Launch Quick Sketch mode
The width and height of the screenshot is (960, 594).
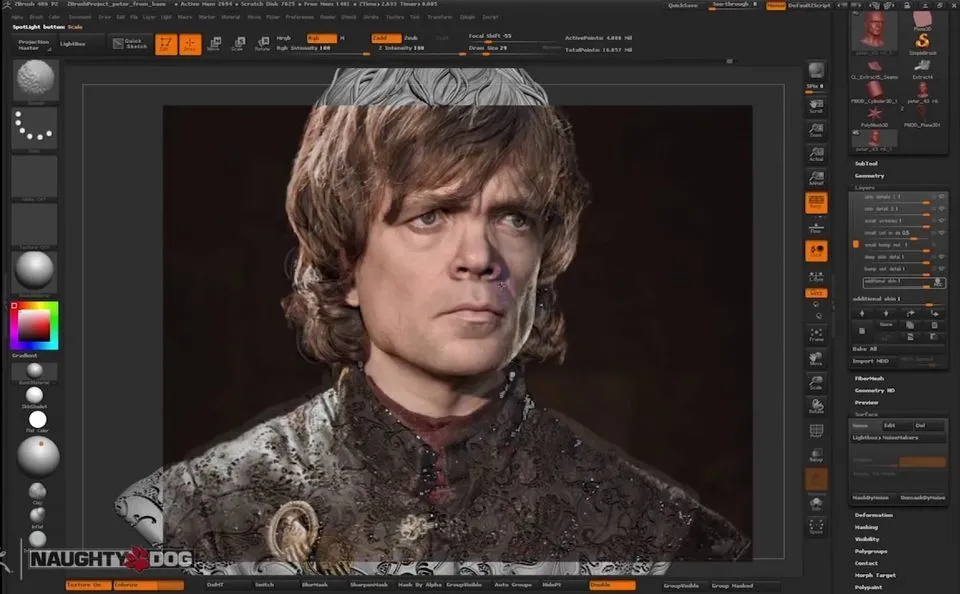click(x=130, y=43)
